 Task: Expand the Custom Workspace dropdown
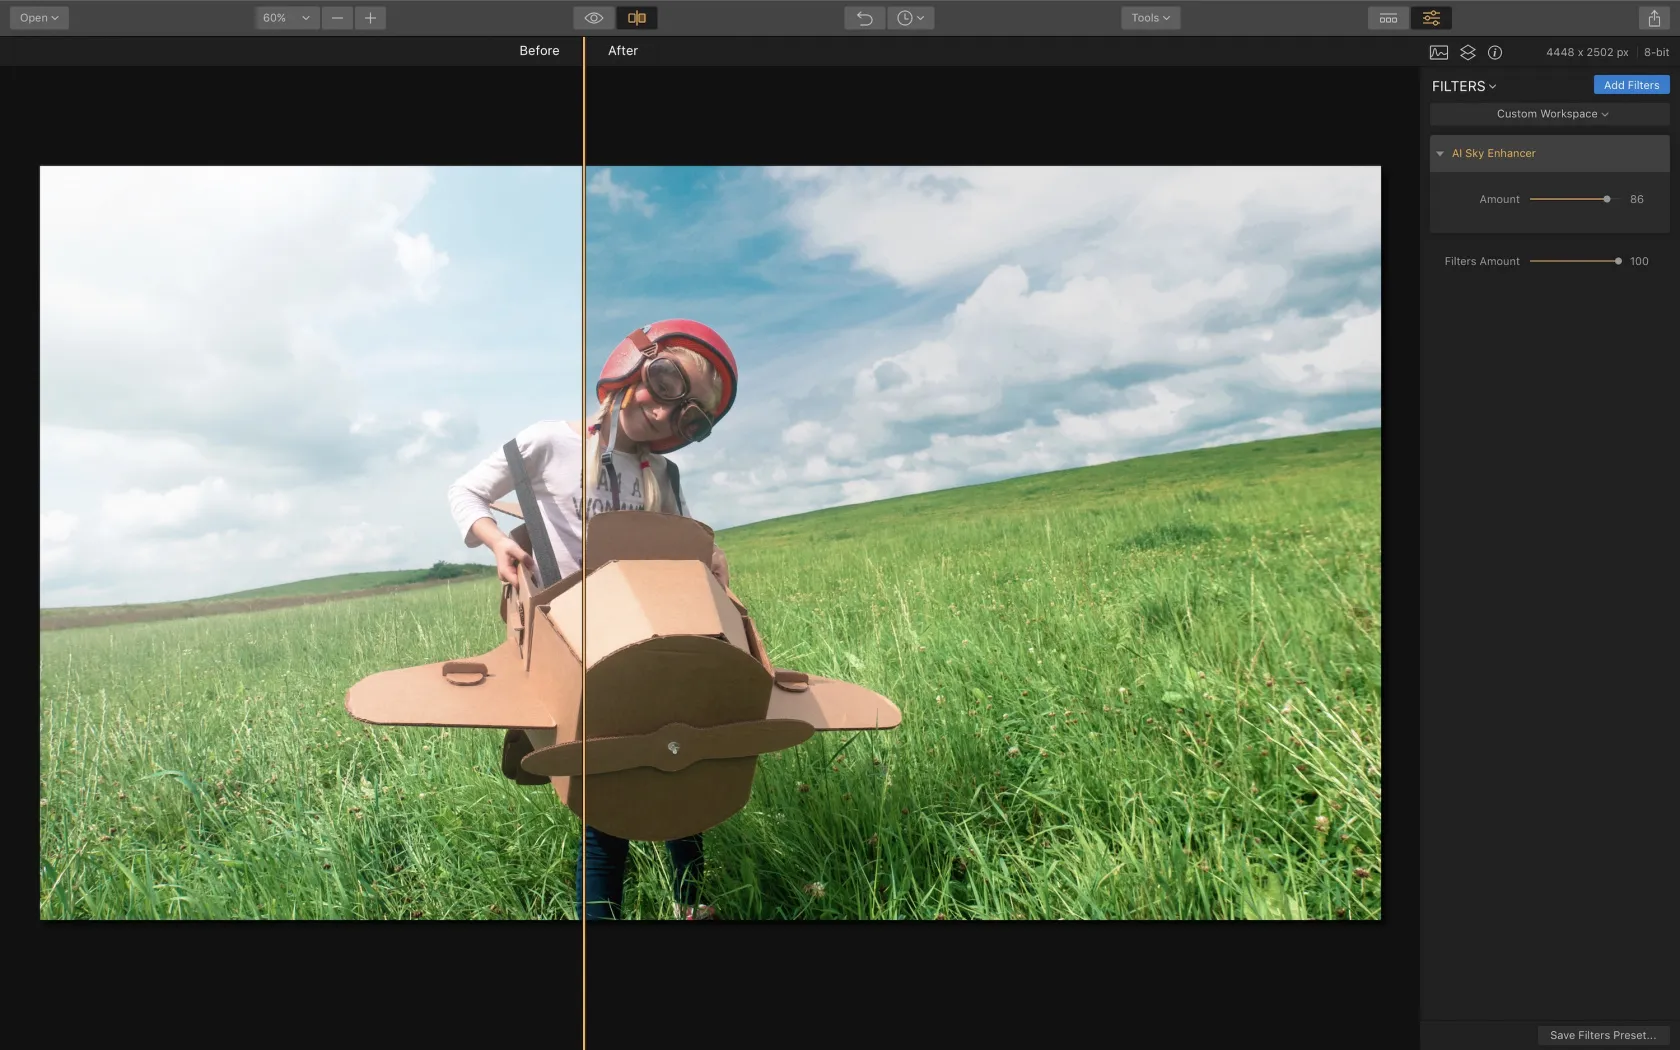click(1551, 114)
